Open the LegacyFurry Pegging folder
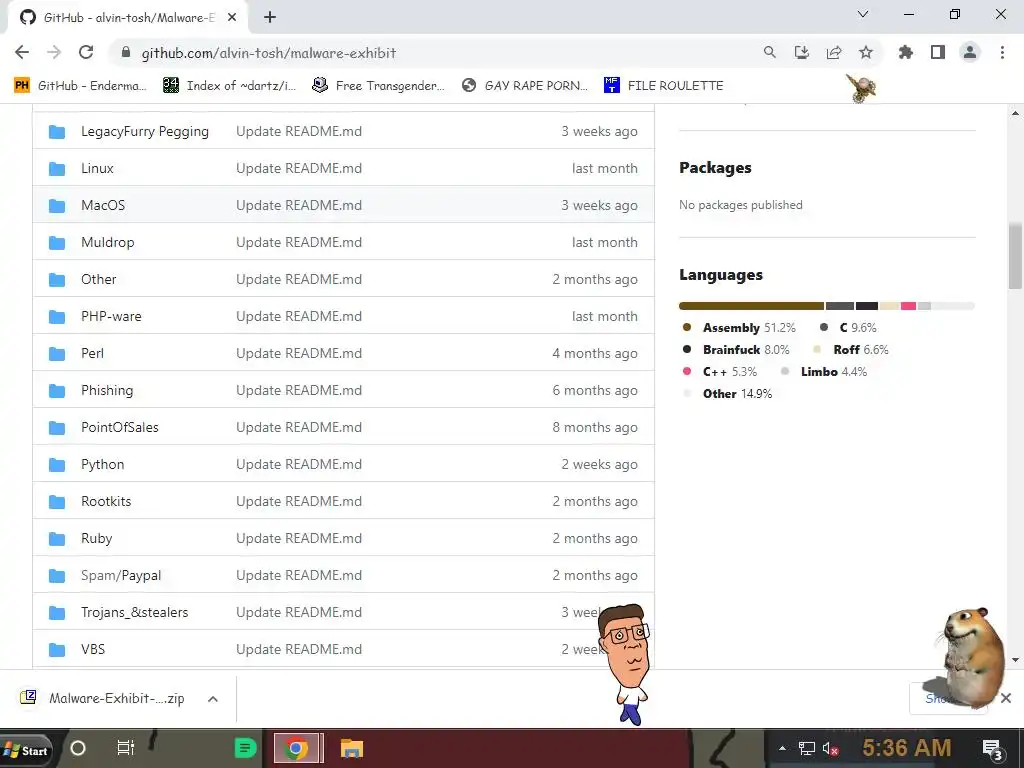 pos(145,131)
